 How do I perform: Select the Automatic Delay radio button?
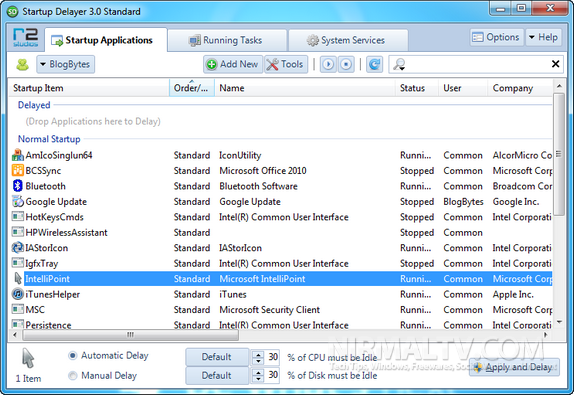(x=73, y=355)
